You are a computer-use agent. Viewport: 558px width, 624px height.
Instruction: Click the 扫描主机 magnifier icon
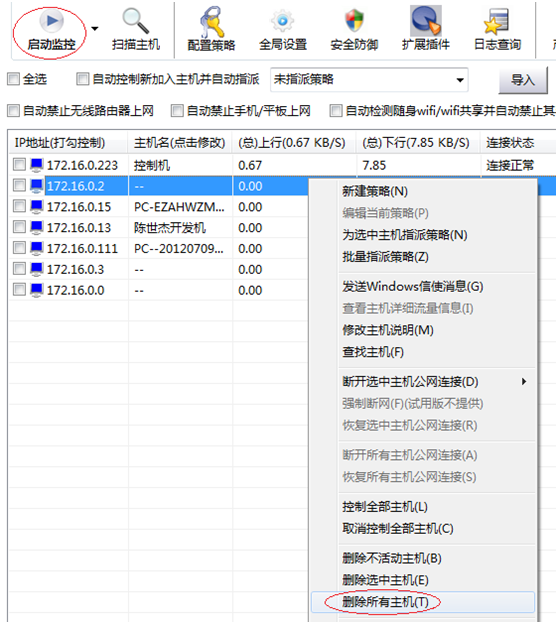point(135,21)
